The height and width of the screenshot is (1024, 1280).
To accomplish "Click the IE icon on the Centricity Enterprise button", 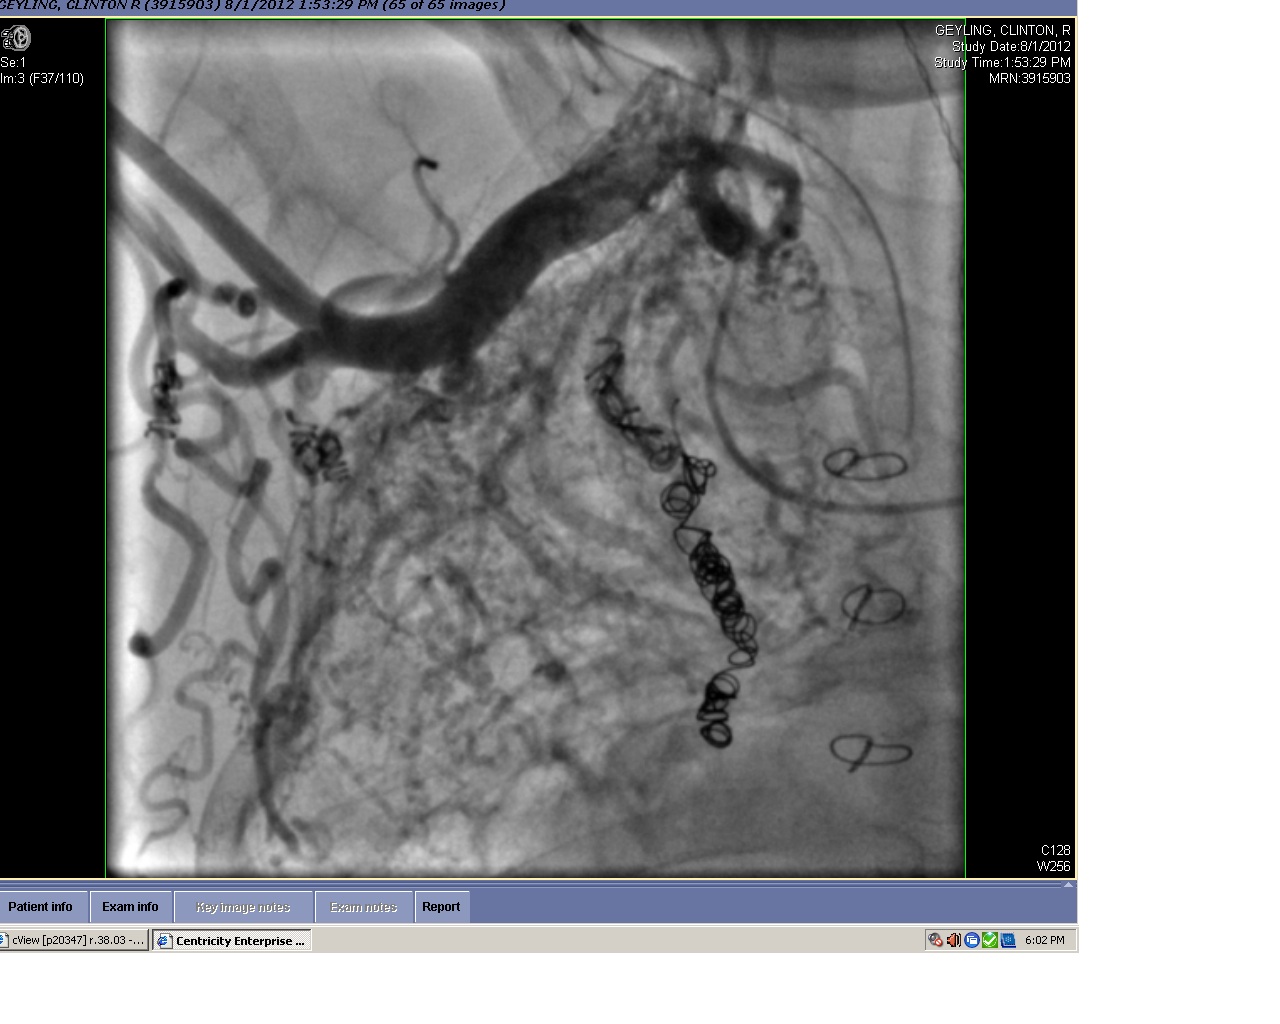I will 165,940.
